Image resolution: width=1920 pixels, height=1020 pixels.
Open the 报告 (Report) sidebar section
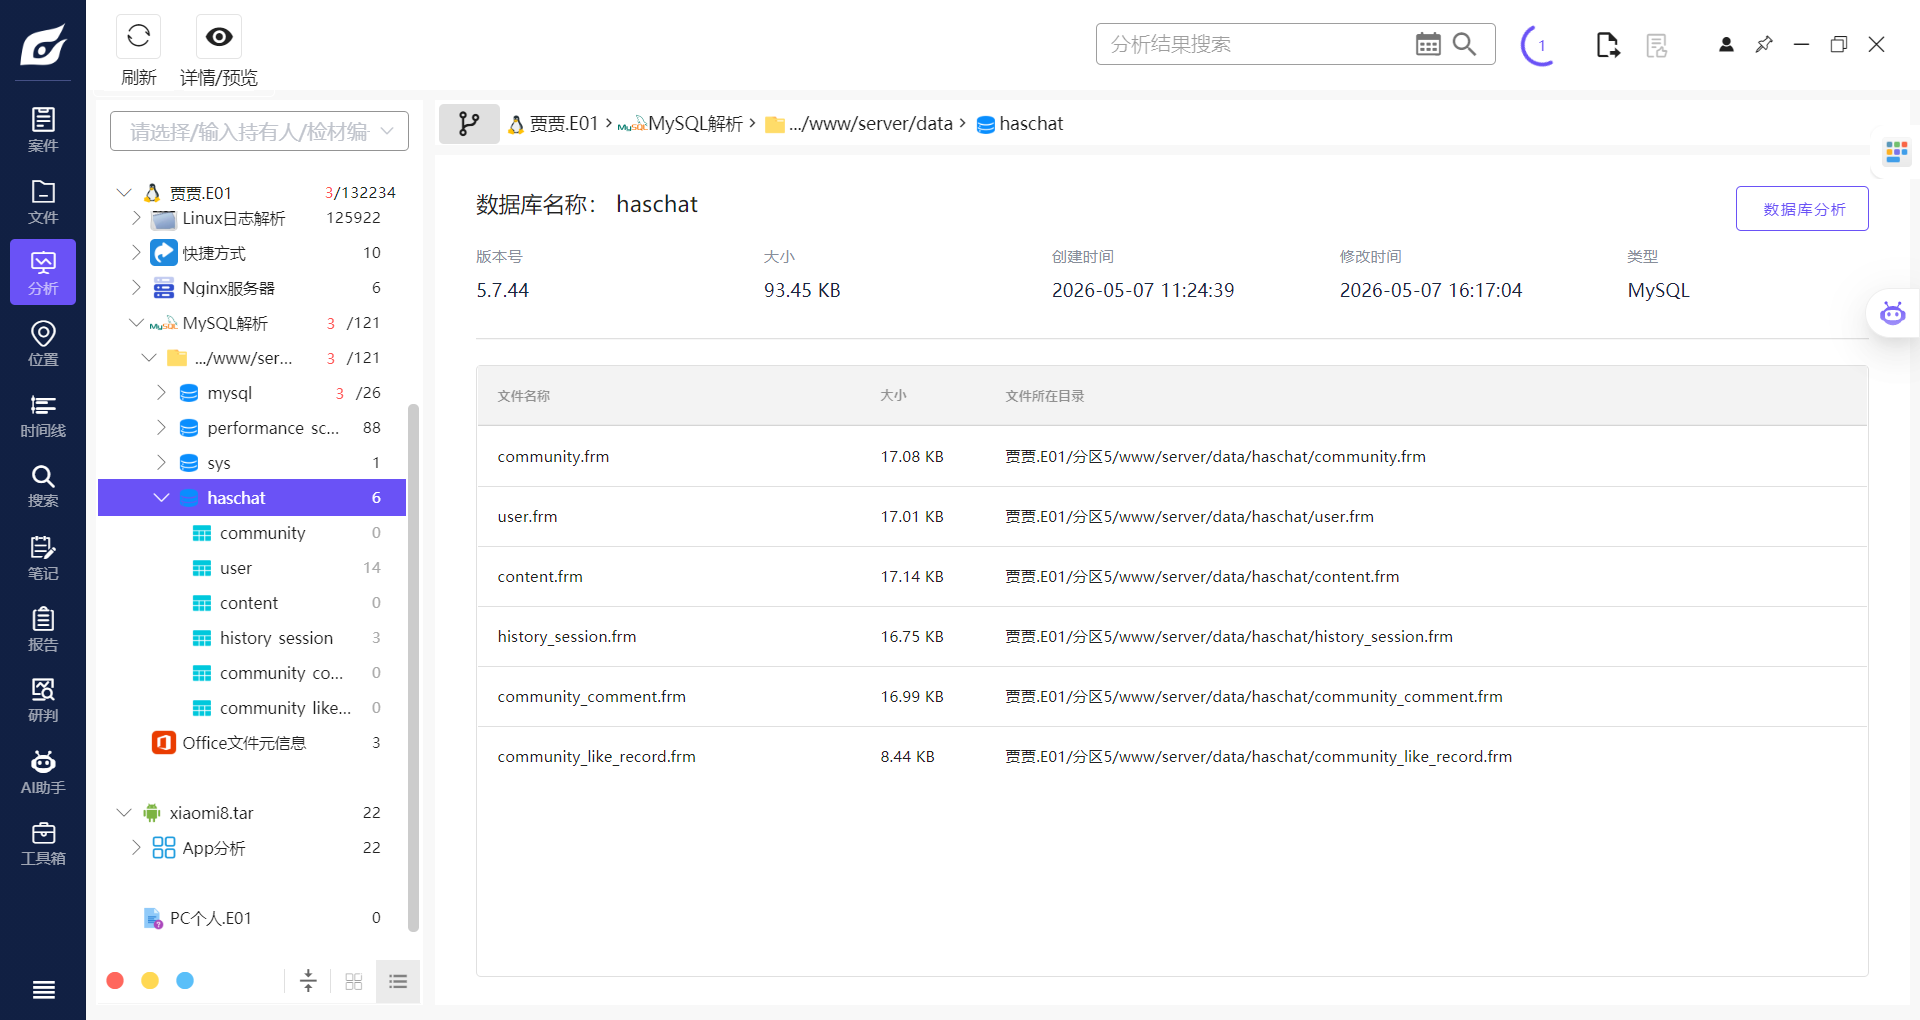click(43, 629)
